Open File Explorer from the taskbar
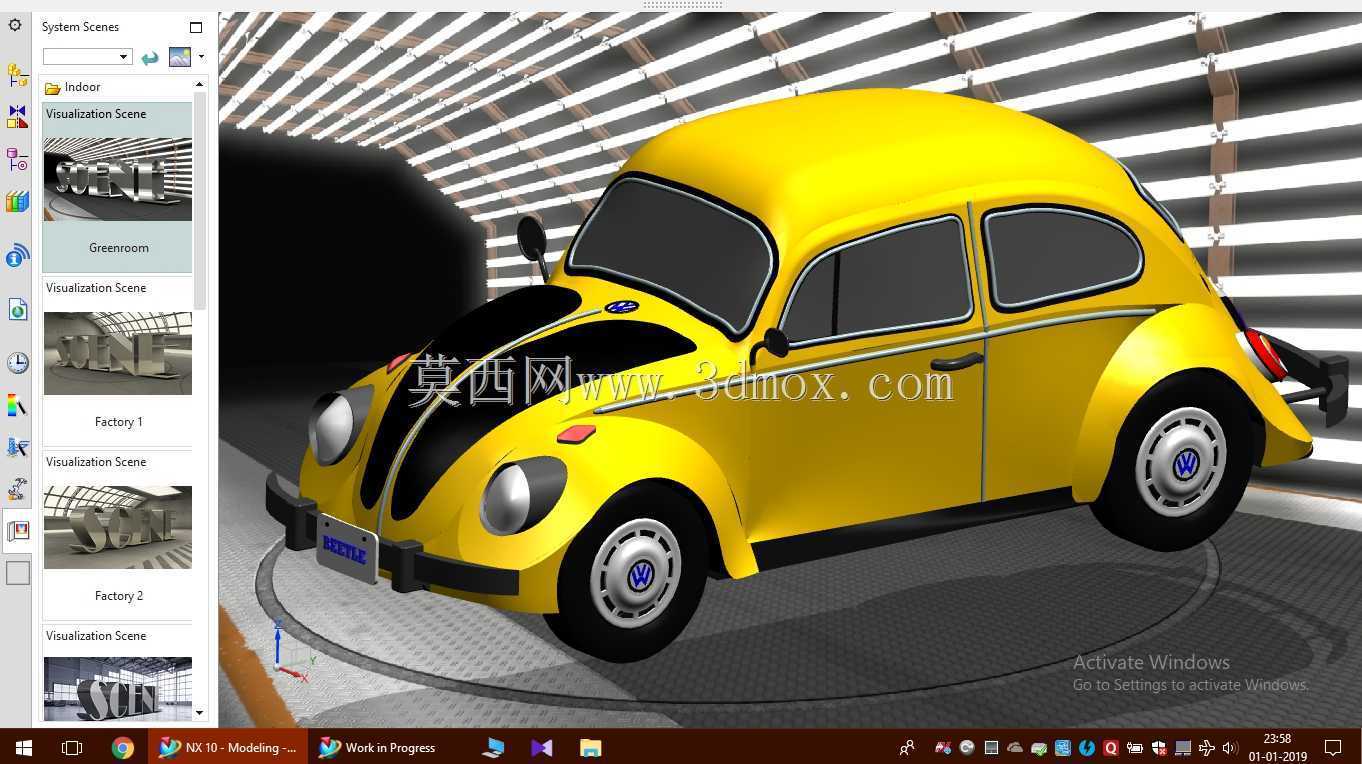Screen dimensions: 1362x764 590,747
